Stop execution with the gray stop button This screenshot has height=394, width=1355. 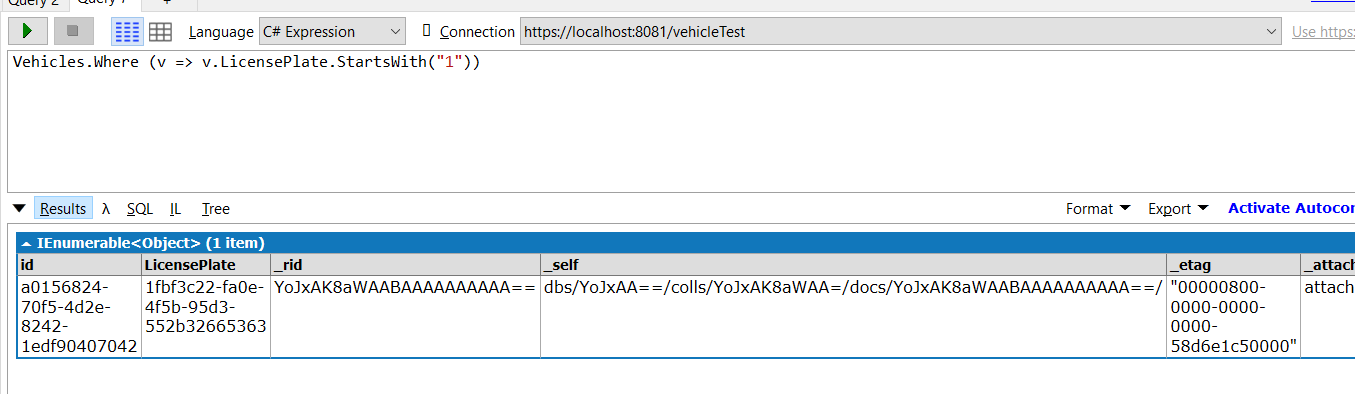72,31
